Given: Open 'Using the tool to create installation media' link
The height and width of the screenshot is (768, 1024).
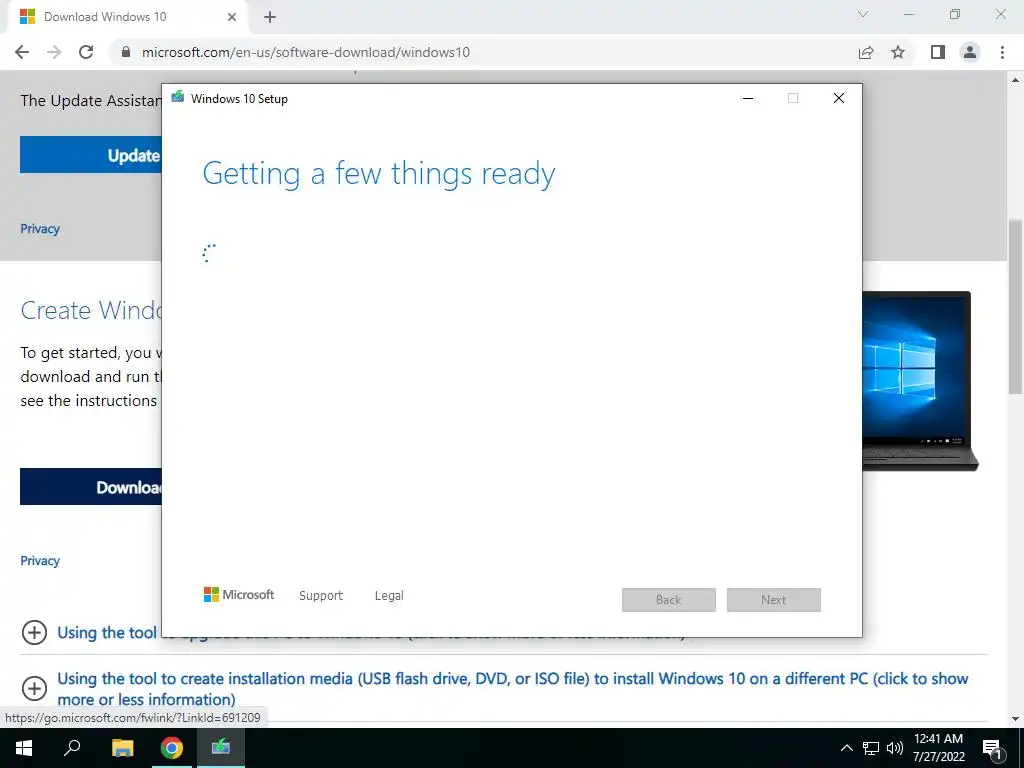Looking at the screenshot, I should (x=512, y=689).
